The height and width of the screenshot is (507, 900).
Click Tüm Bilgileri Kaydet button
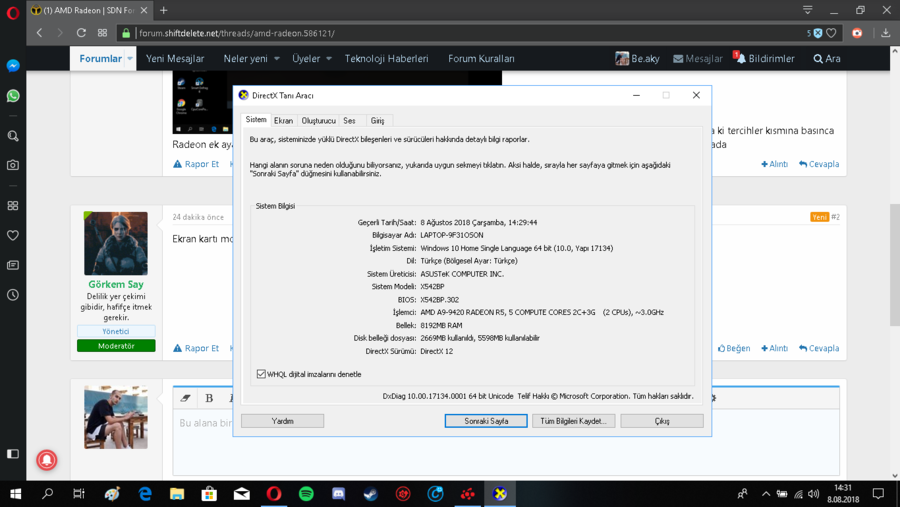tap(573, 421)
